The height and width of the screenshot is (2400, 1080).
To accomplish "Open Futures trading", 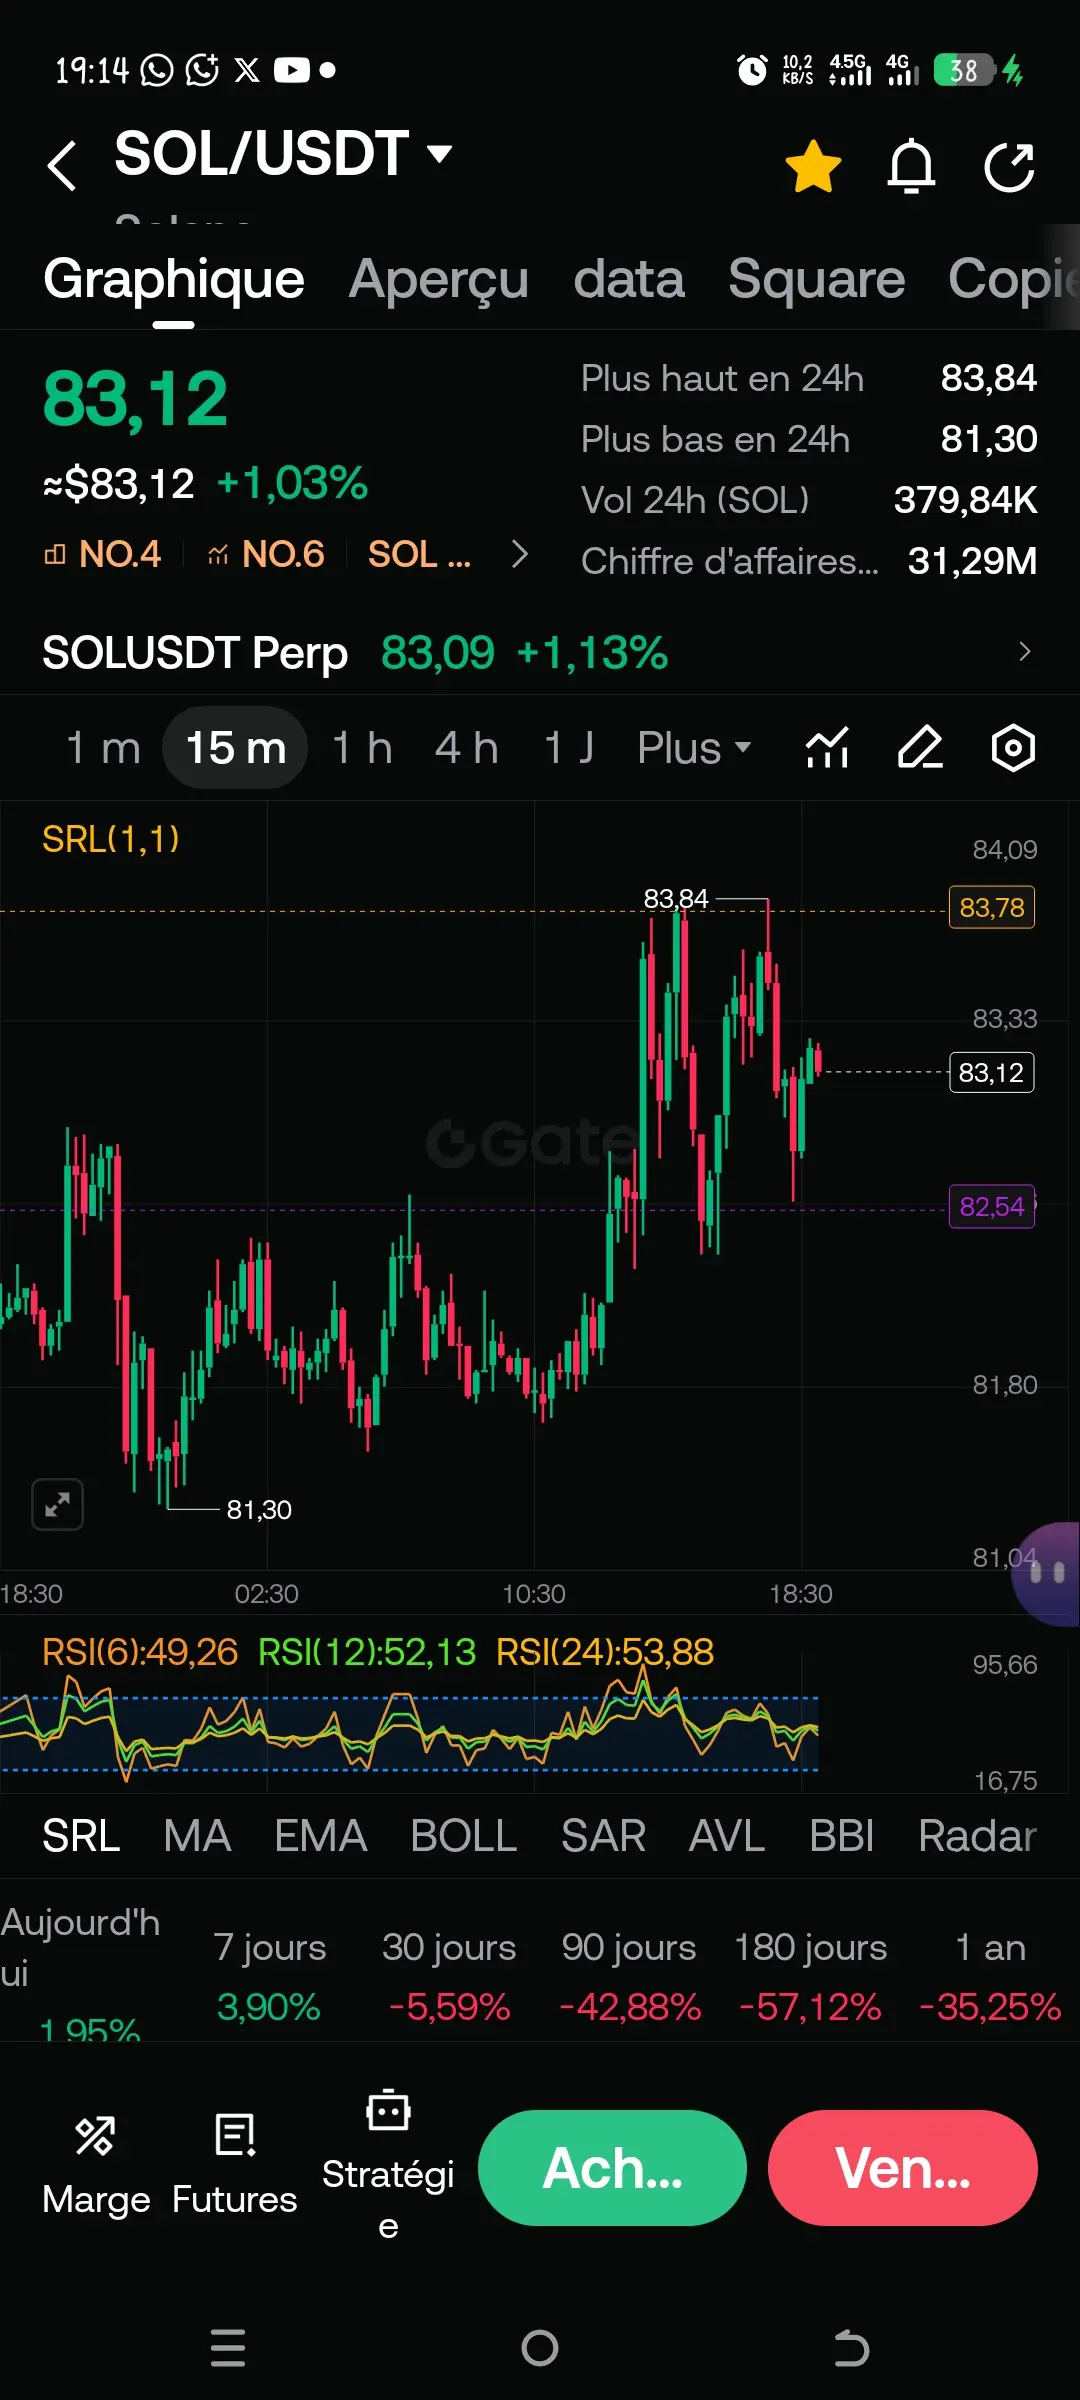I will pos(235,2166).
